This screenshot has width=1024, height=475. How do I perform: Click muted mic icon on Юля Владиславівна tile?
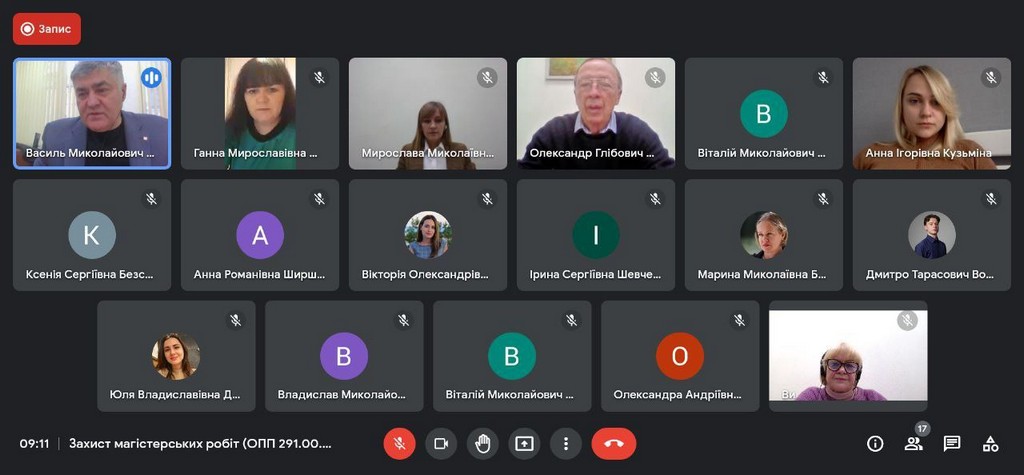tap(235, 321)
